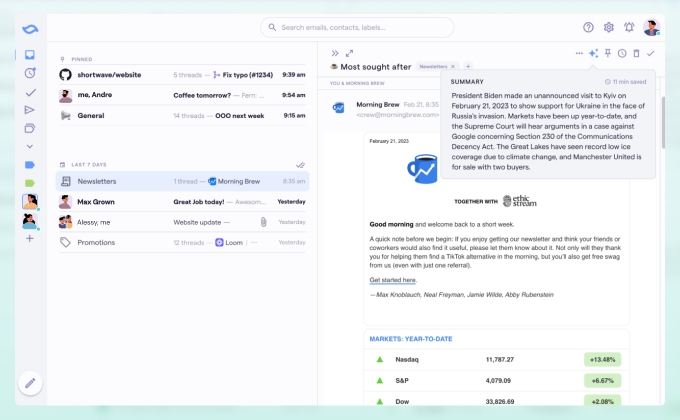
Task: Click the Nasdaq +13.48% badge
Action: click(602, 360)
